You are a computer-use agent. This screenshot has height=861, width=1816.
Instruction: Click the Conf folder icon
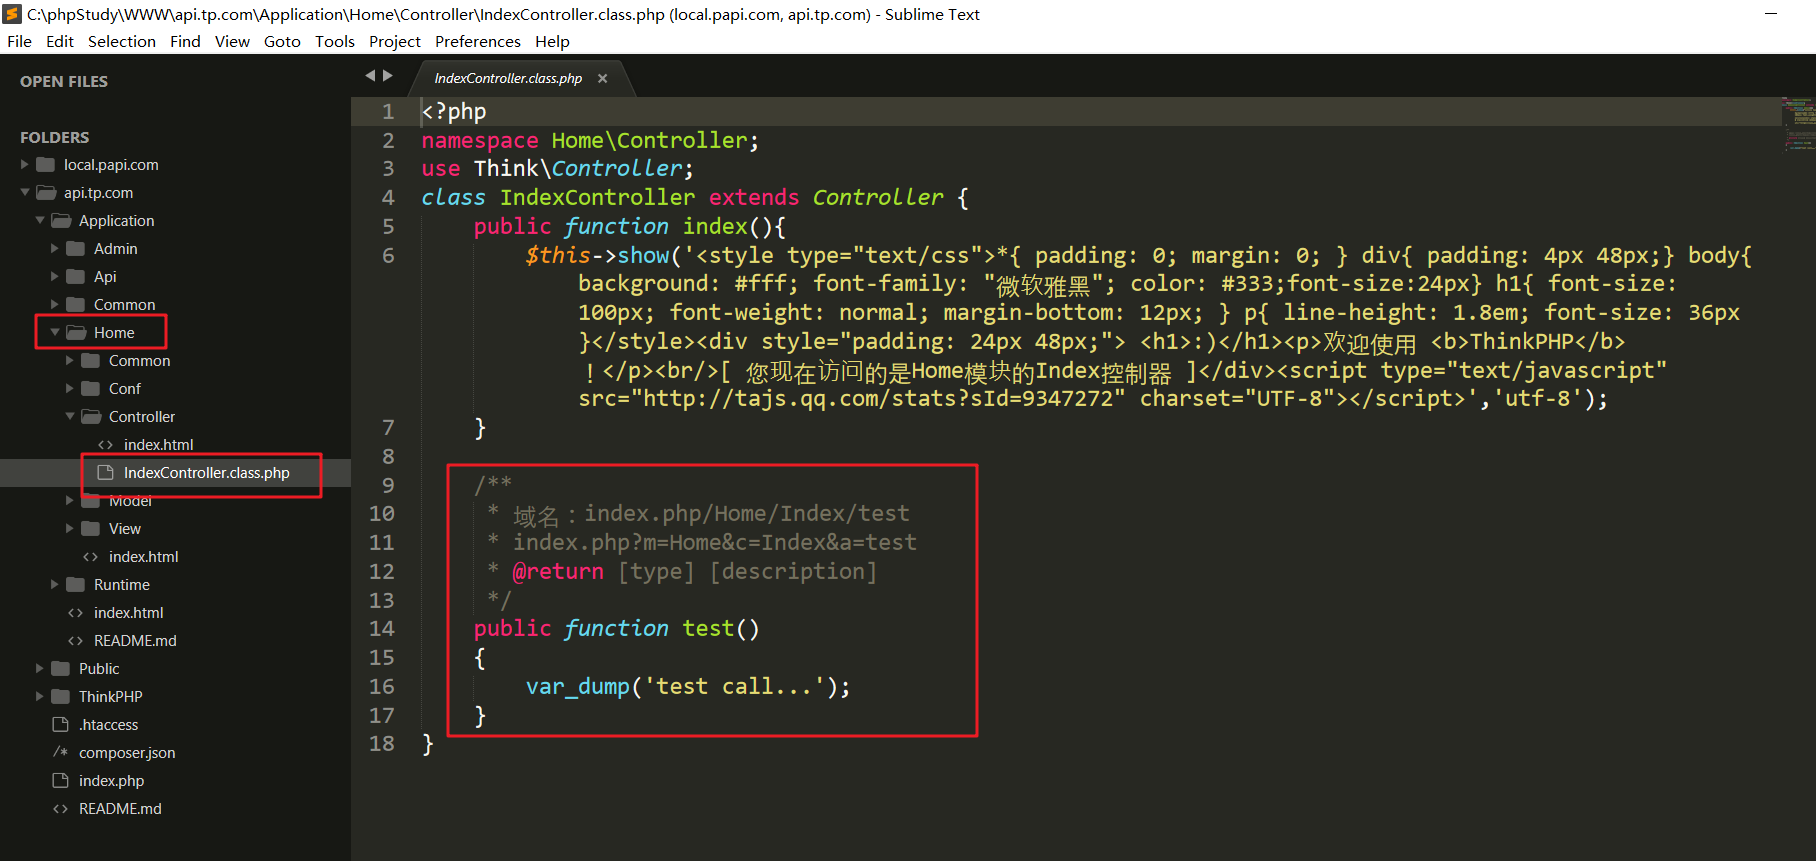[x=90, y=389]
